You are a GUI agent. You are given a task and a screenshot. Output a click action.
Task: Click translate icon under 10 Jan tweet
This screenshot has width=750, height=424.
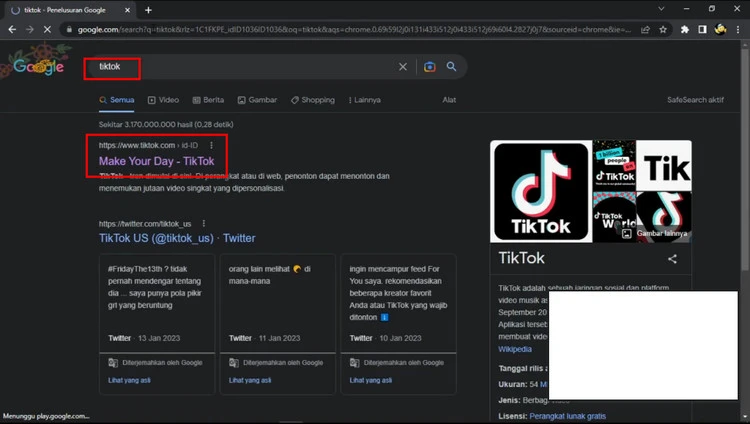(354, 363)
